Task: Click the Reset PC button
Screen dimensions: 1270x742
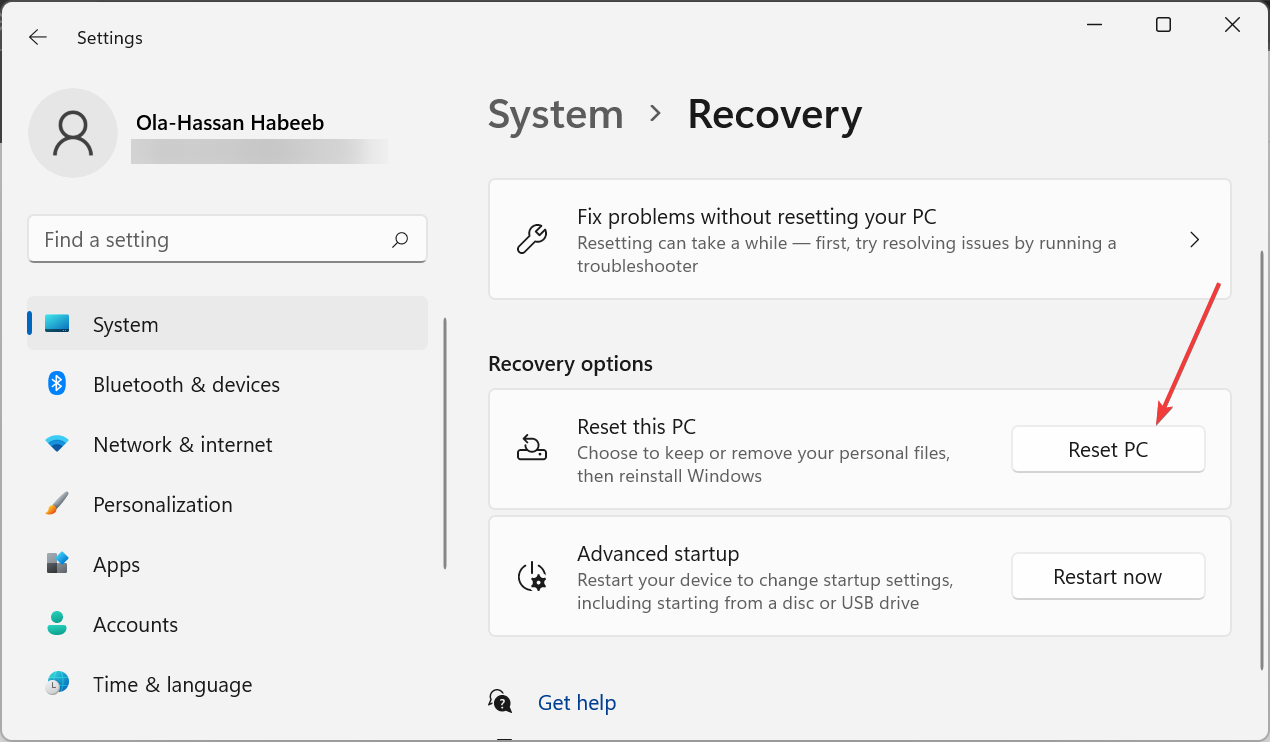Action: click(x=1108, y=450)
